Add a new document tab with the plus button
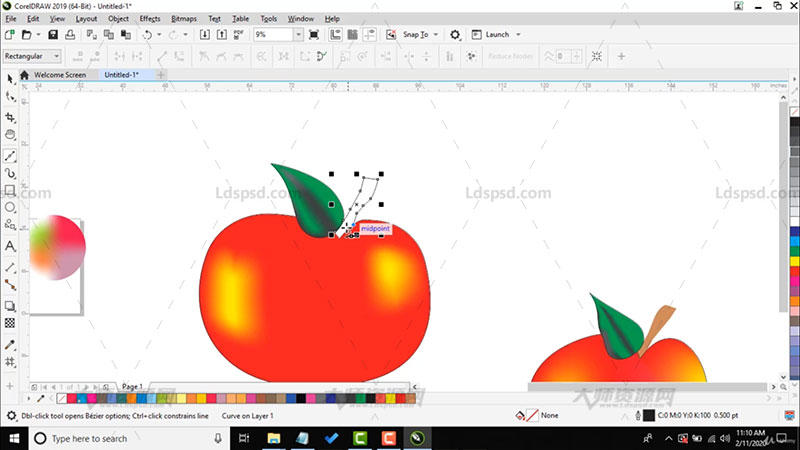This screenshot has height=450, width=800. [x=160, y=75]
